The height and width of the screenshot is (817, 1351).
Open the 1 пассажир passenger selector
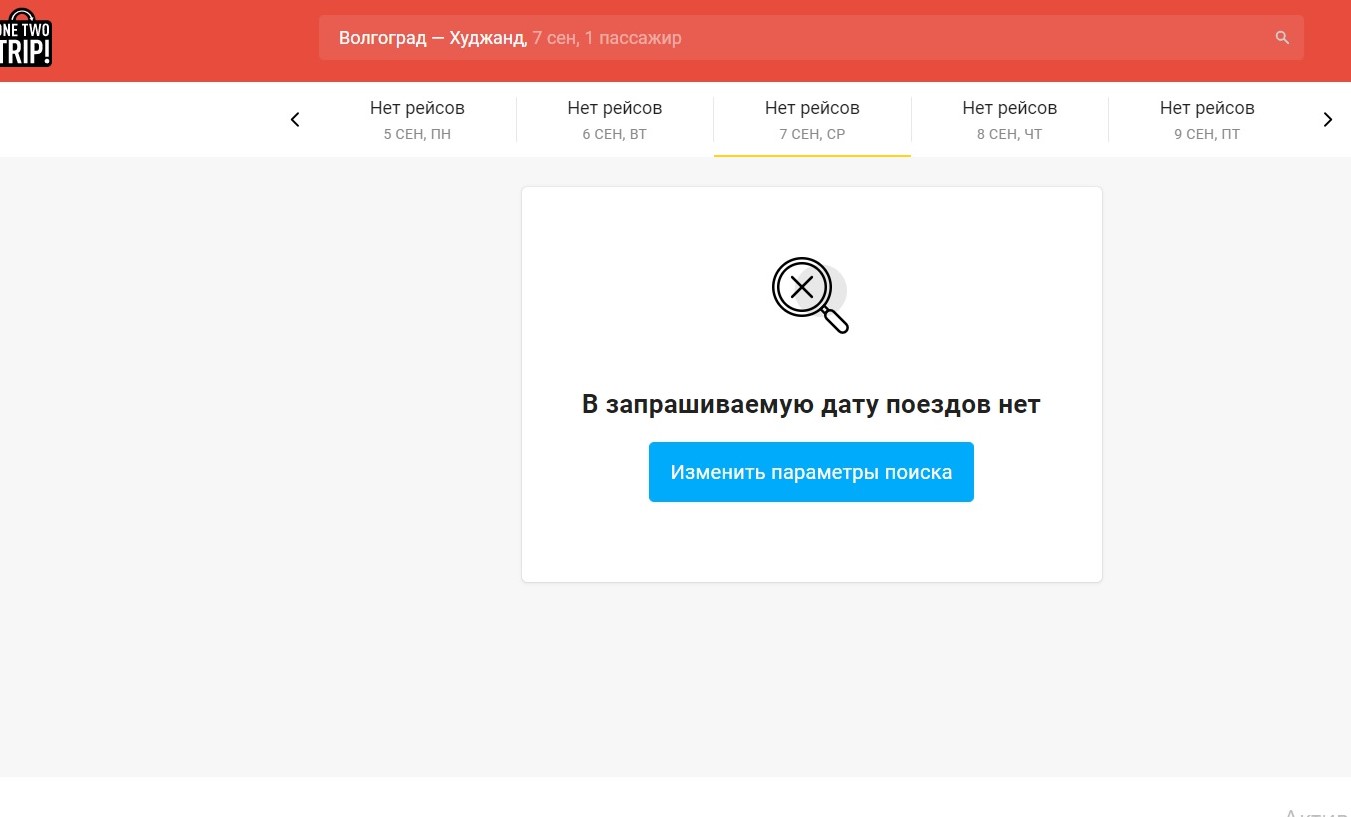pyautogui.click(x=633, y=38)
